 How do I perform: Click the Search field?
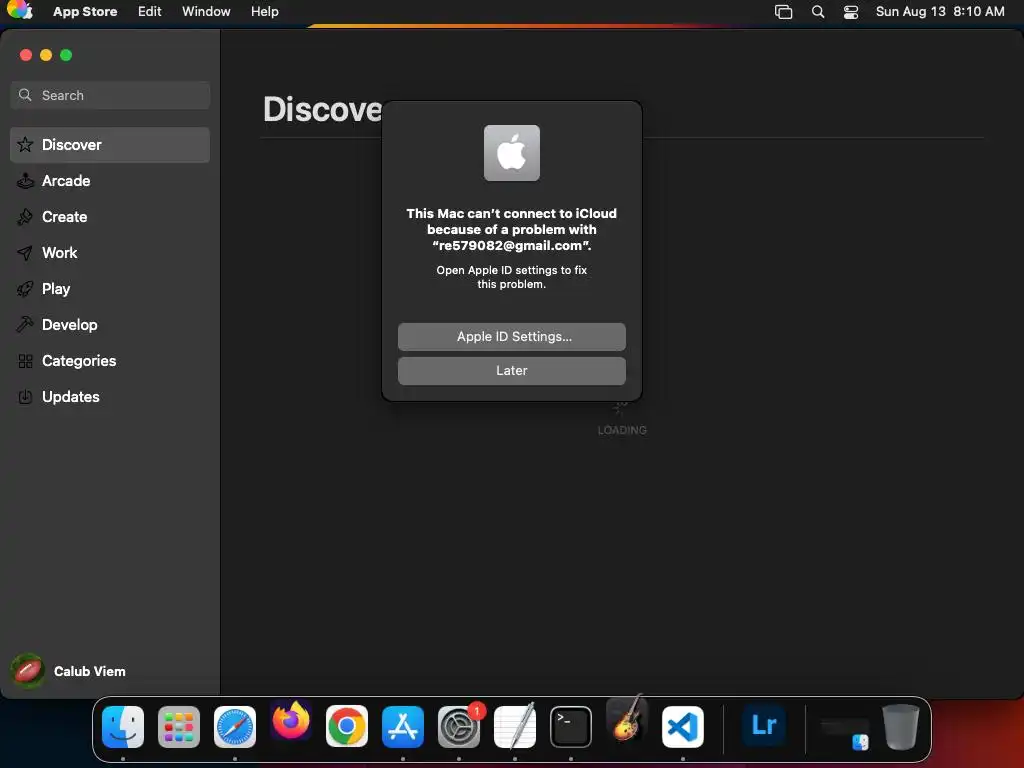pyautogui.click(x=110, y=95)
